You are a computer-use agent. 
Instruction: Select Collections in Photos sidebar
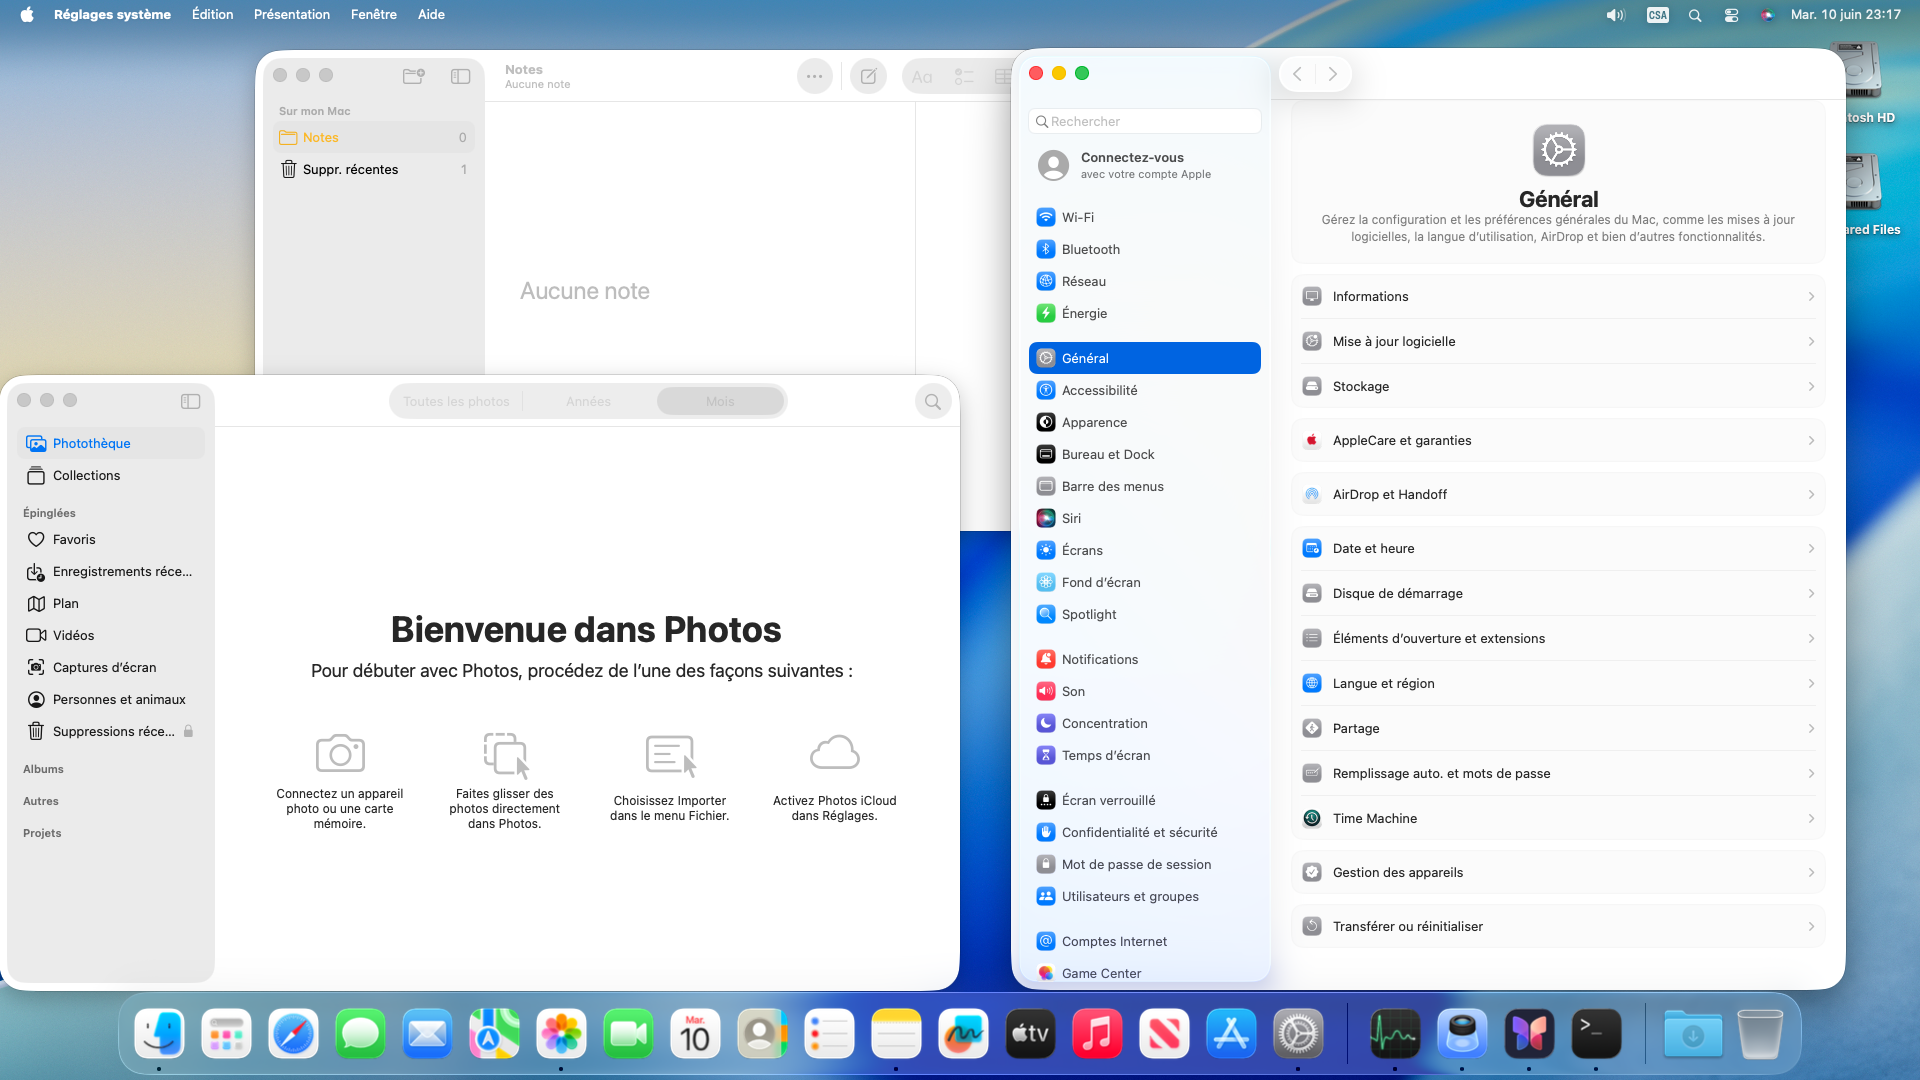pos(86,475)
